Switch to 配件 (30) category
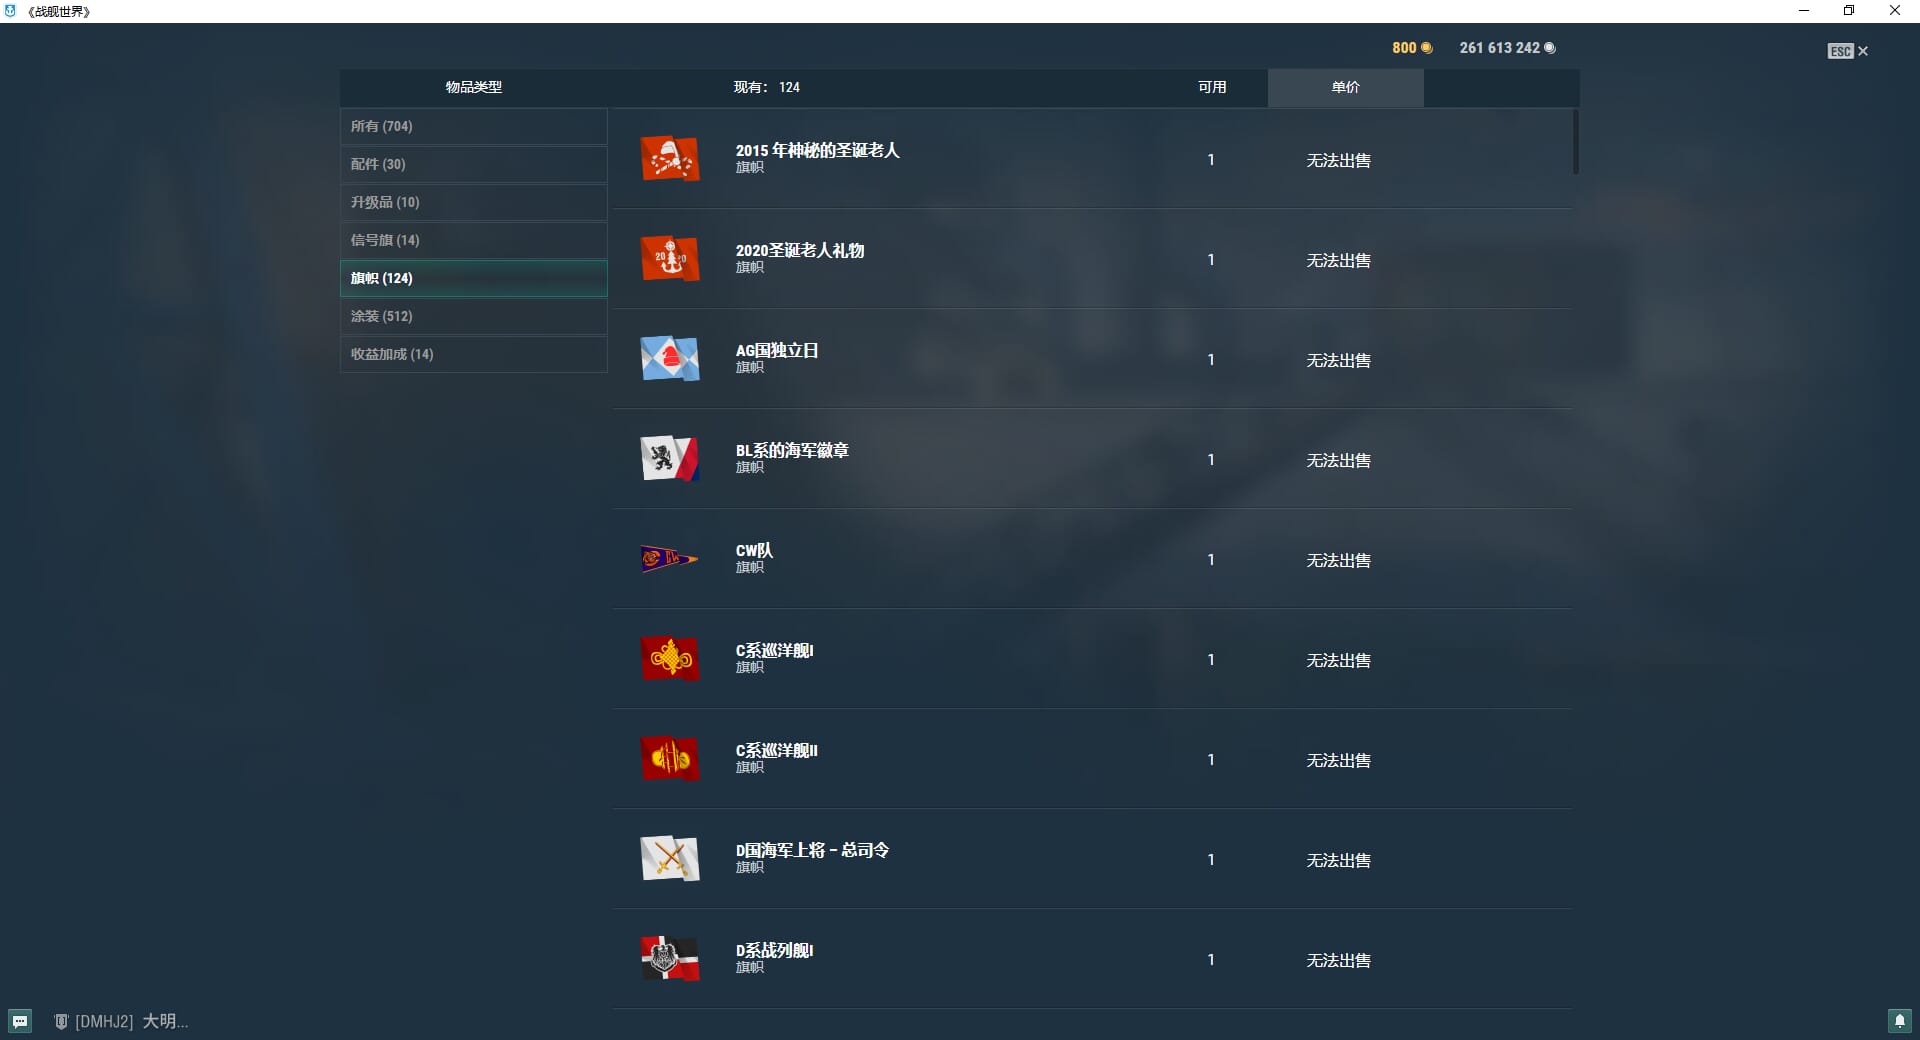Image resolution: width=1920 pixels, height=1040 pixels. pos(473,164)
